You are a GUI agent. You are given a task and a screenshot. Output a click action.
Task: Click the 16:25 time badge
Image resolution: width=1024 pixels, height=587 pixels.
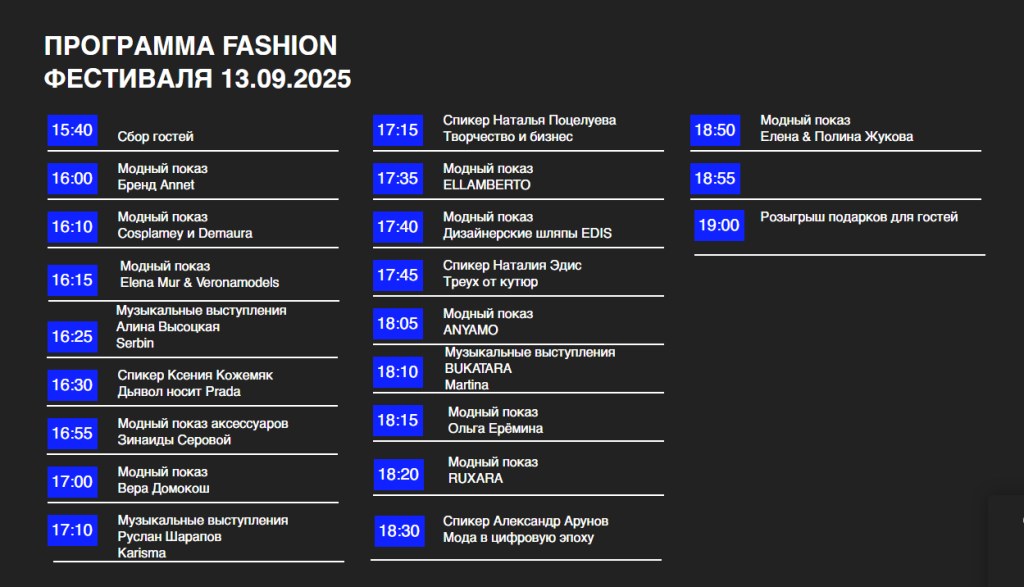[72, 336]
